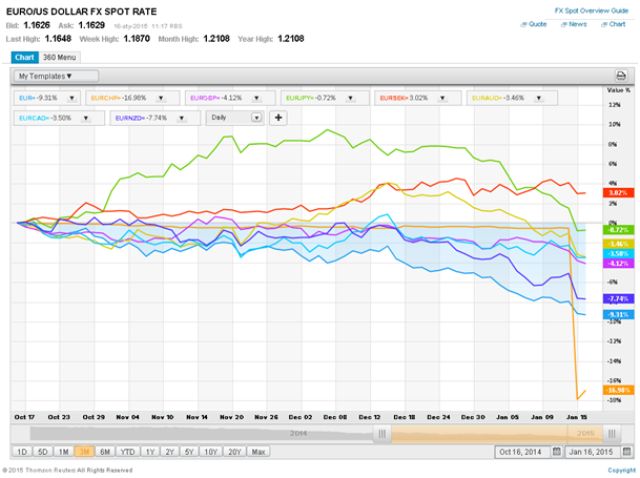The height and width of the screenshot is (478, 640).
Task: Click the end date field Jan 16, 2015
Action: tap(591, 451)
